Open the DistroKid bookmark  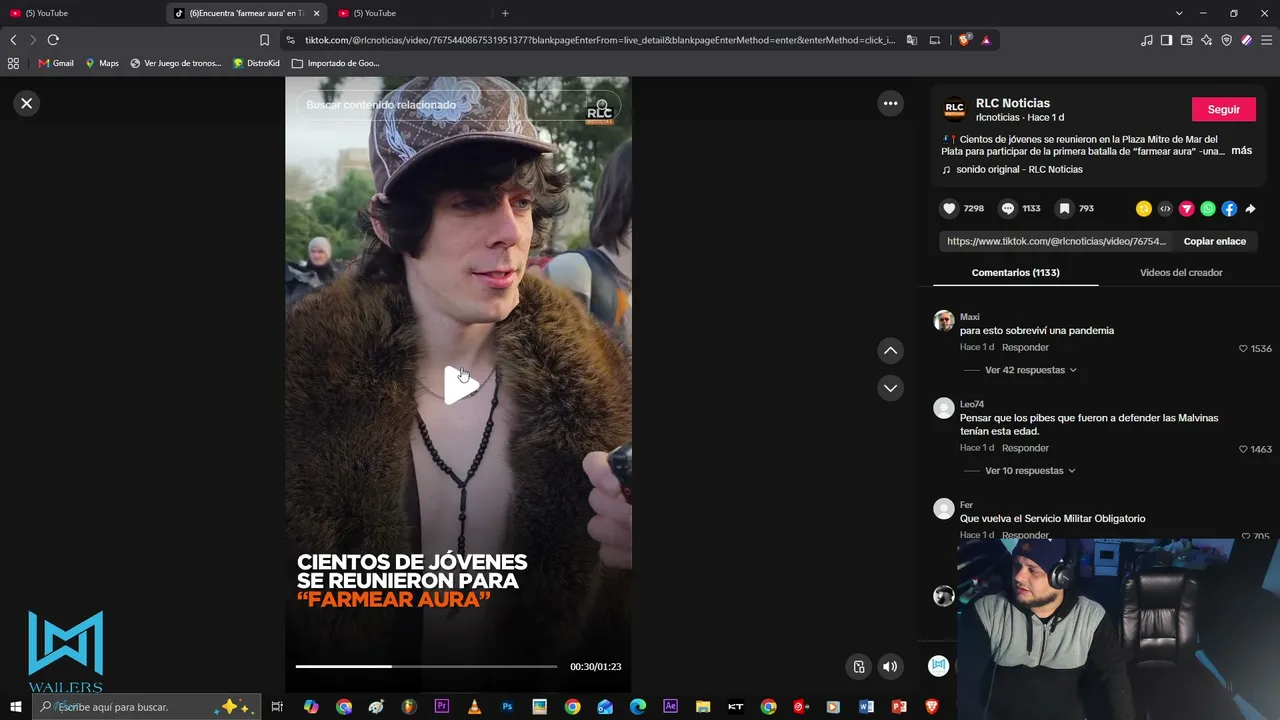[x=256, y=63]
